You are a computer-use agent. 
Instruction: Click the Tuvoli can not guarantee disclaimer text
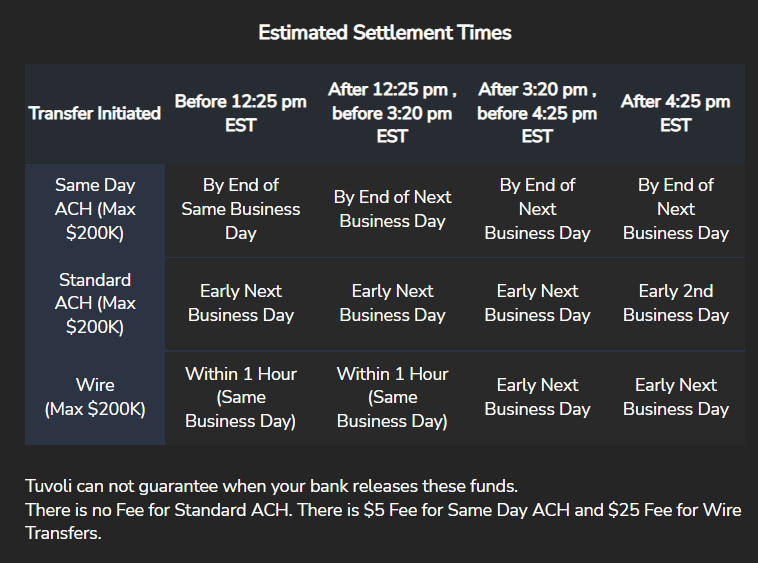(271, 487)
